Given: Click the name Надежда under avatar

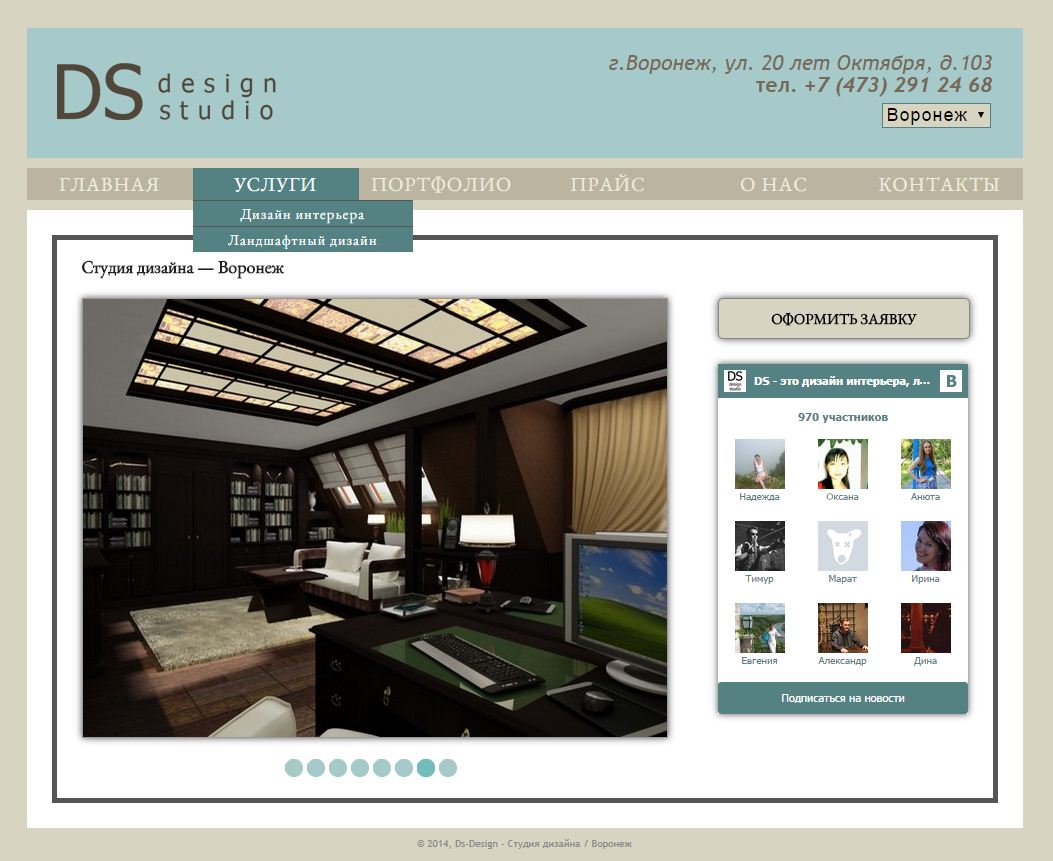Looking at the screenshot, I should [x=760, y=497].
